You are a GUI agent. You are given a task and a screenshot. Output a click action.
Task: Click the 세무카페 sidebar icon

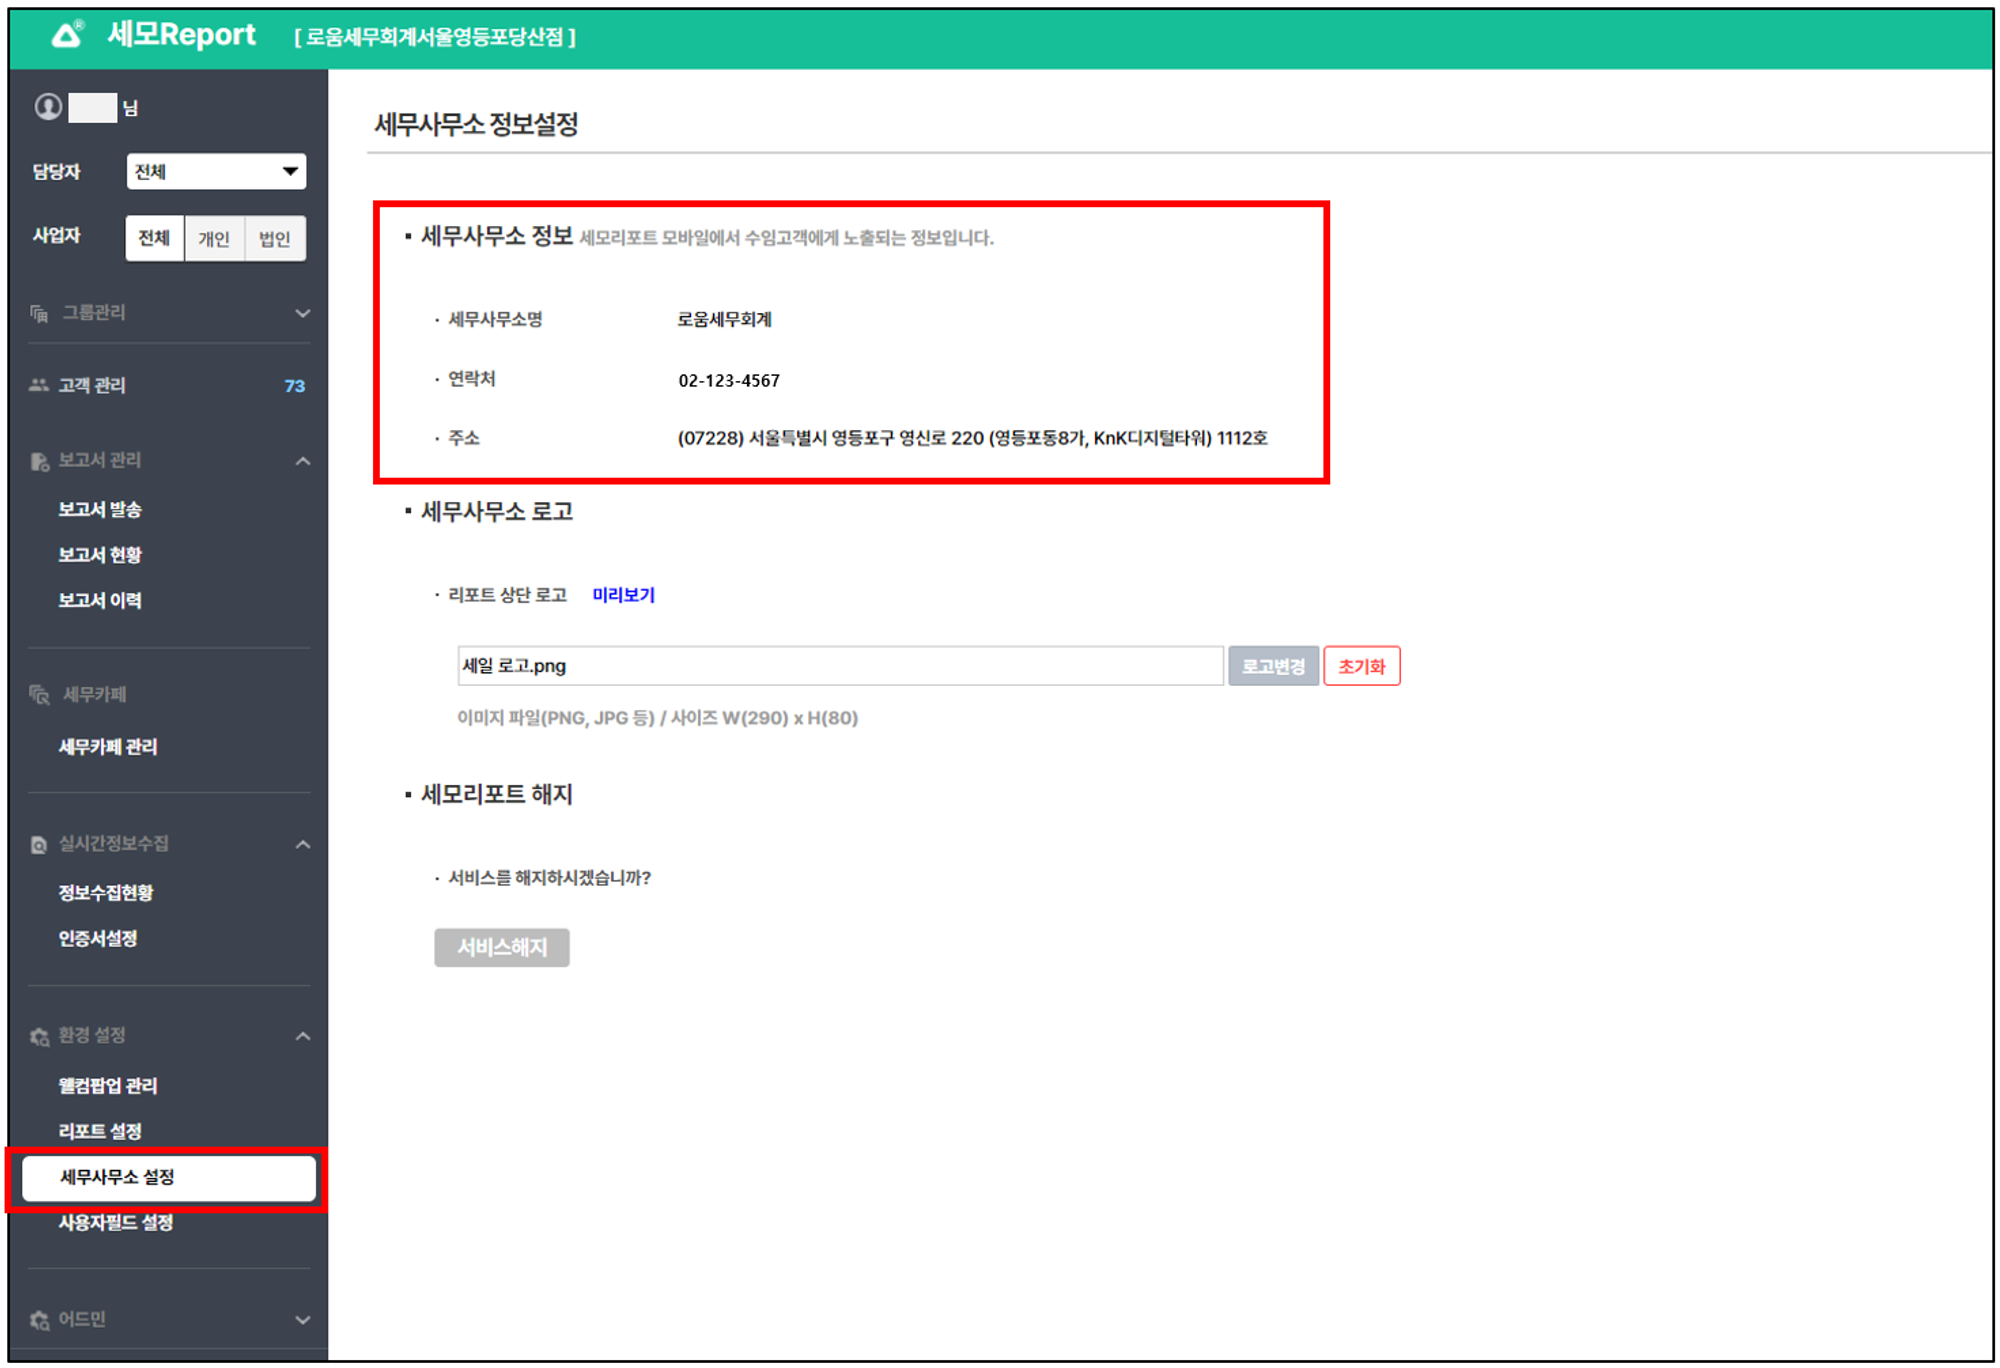pos(39,694)
